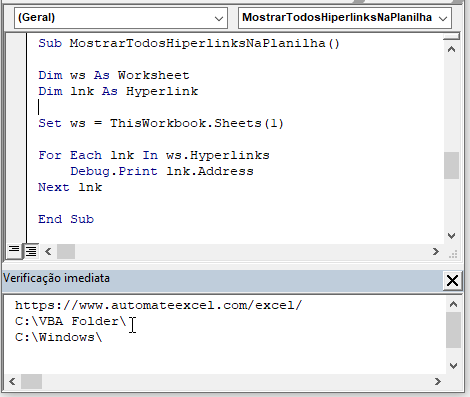The width and height of the screenshot is (470, 397).
Task: Click the 'Dim lnk As Hyperlink' line
Action: tap(118, 91)
